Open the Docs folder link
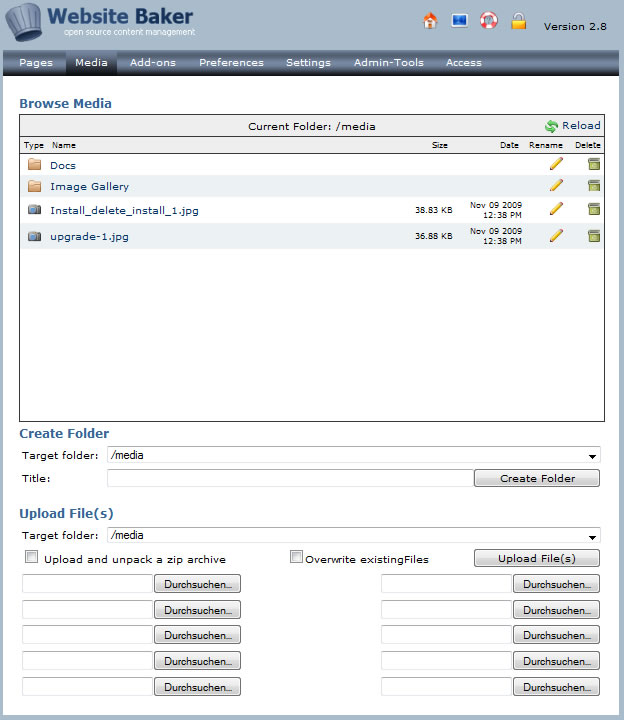 point(63,165)
